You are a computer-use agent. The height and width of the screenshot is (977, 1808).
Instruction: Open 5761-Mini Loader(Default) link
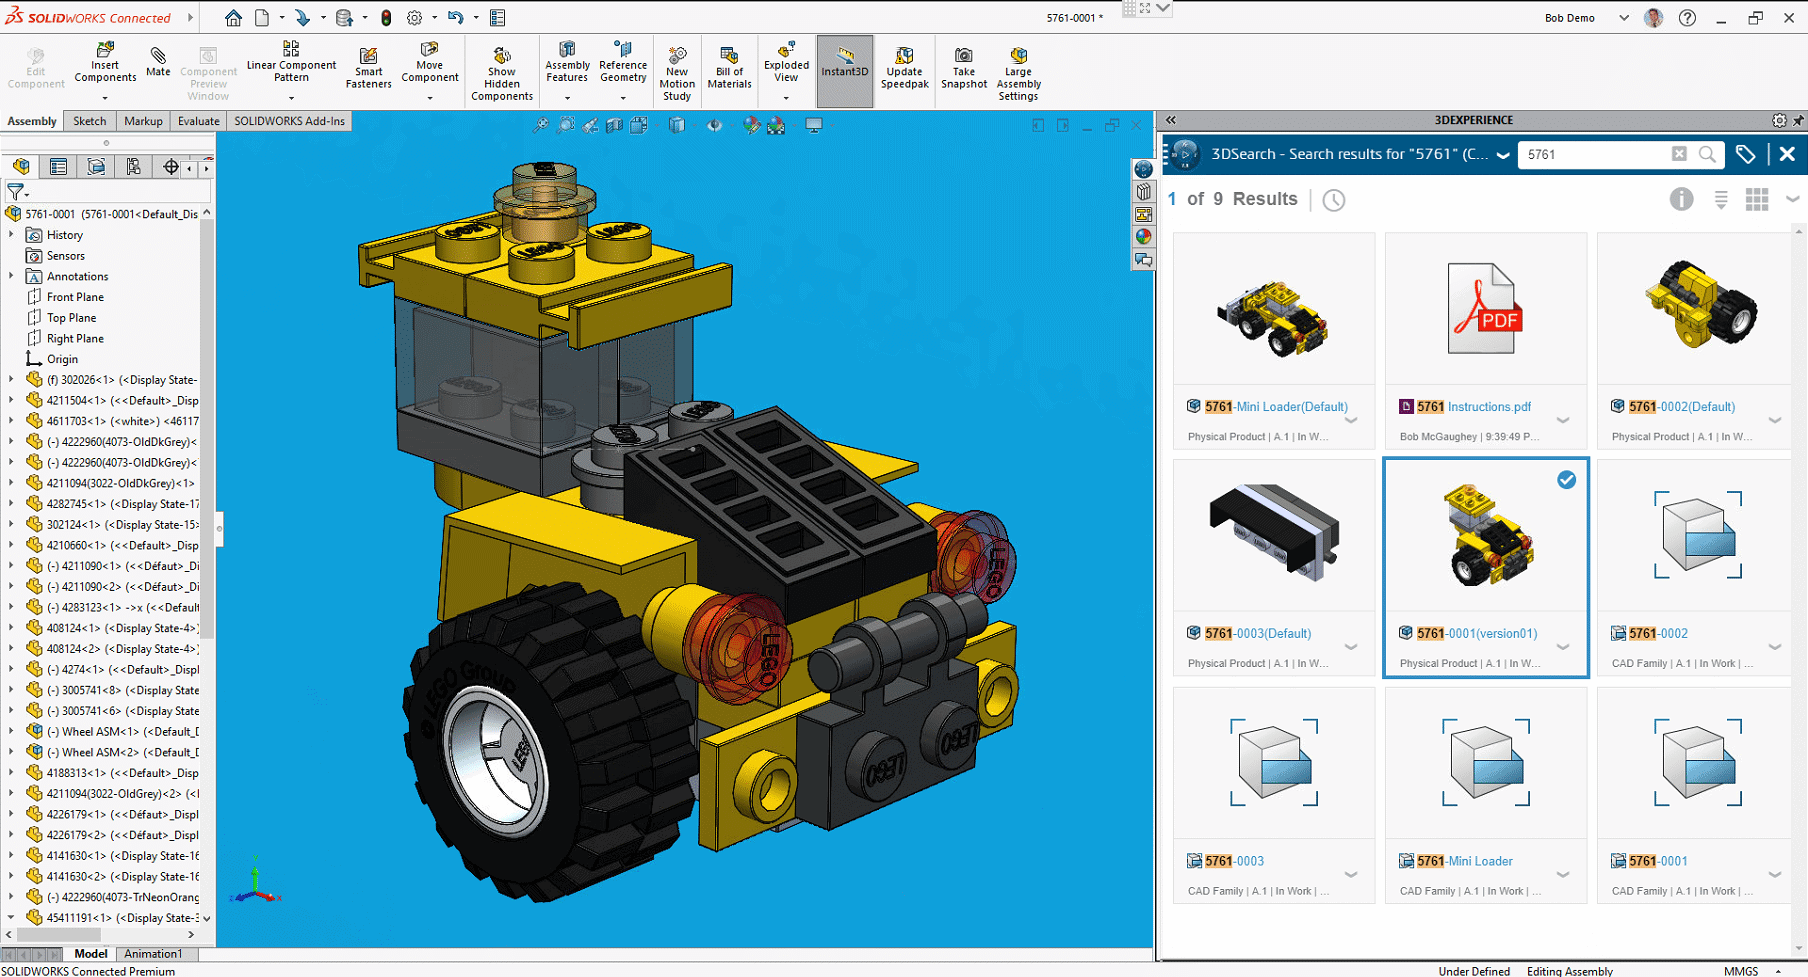pos(1276,407)
